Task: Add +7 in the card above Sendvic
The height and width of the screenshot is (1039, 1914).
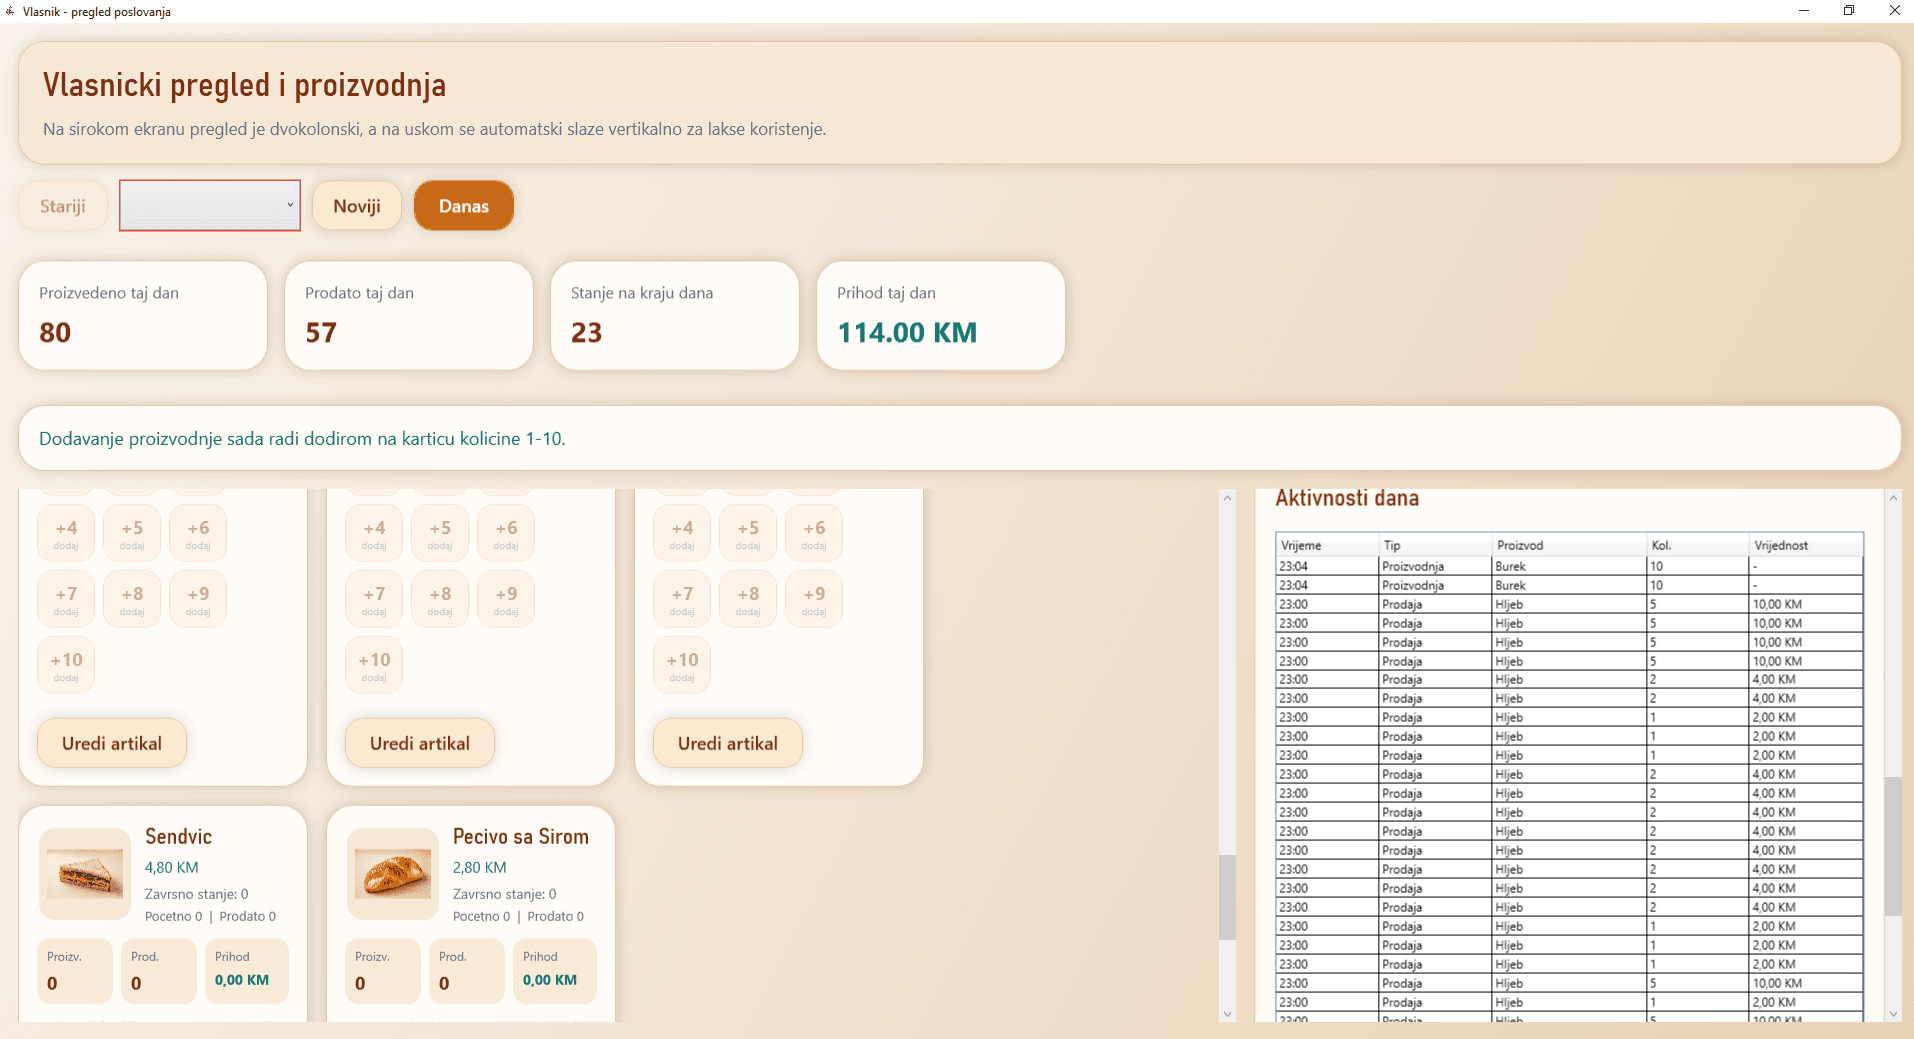Action: click(x=66, y=599)
